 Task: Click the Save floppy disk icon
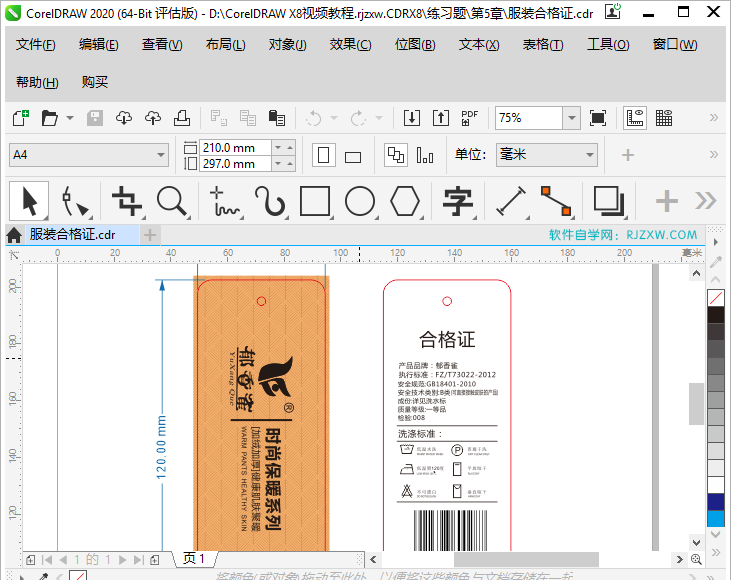tap(95, 118)
